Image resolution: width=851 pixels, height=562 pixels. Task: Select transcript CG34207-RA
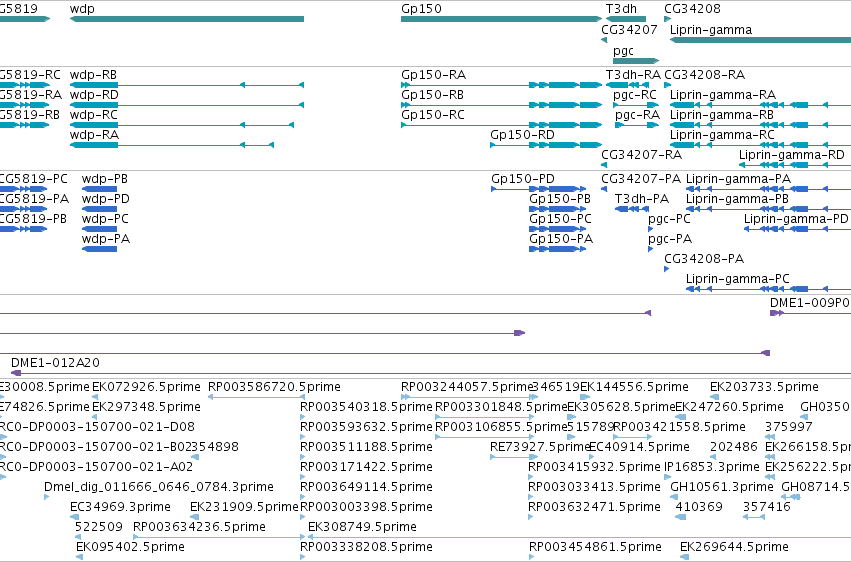point(604,165)
